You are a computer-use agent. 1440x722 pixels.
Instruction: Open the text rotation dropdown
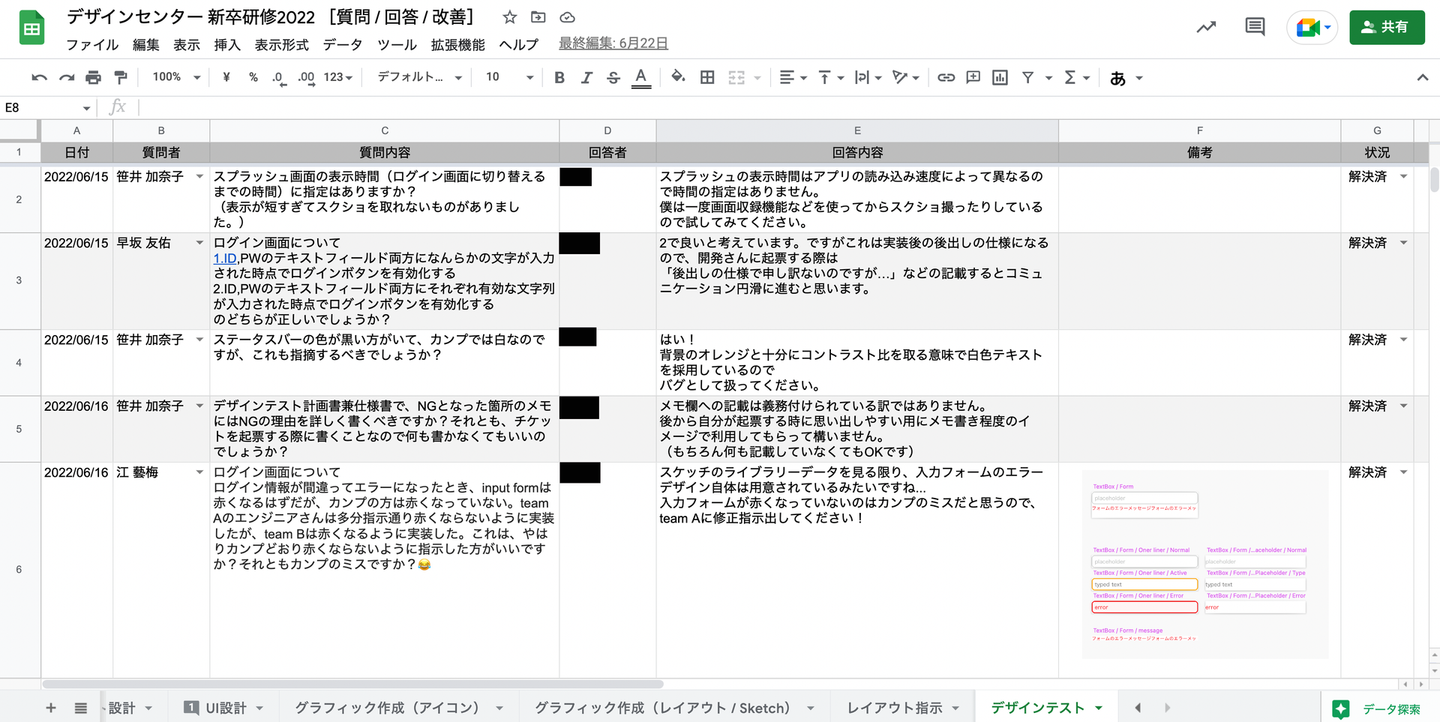pos(906,77)
